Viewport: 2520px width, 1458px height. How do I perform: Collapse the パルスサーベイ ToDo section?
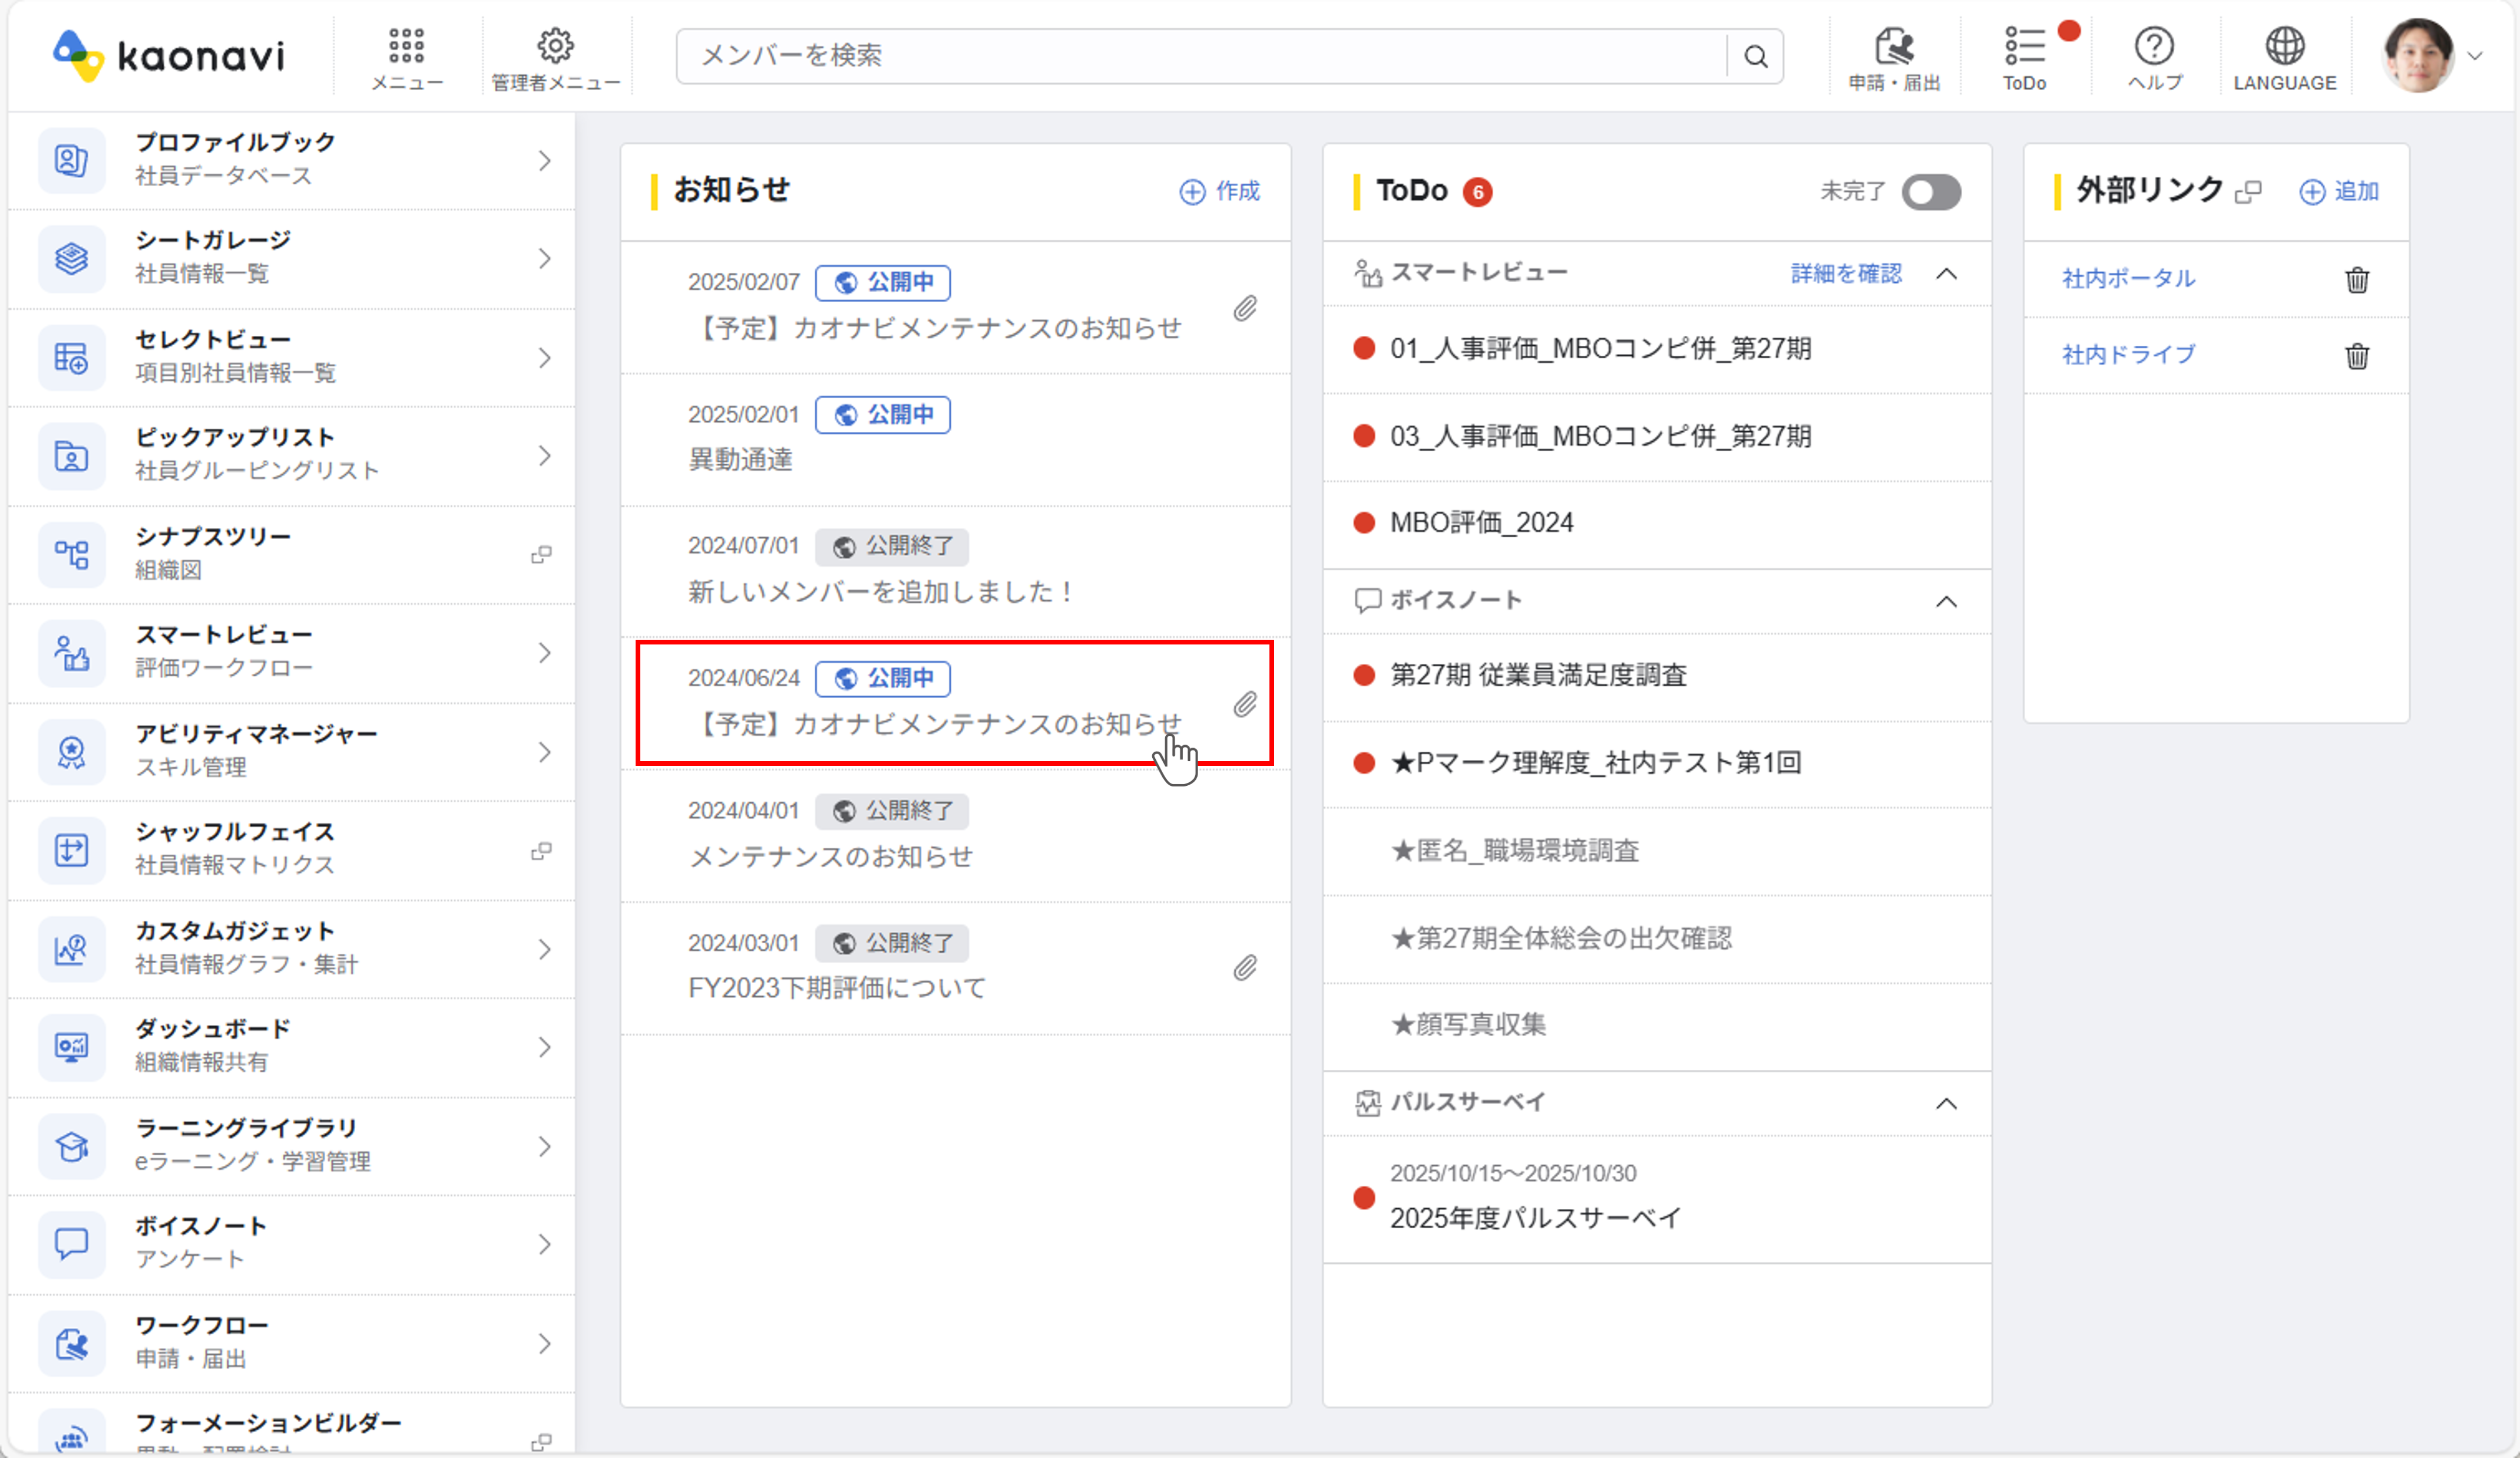1946,1103
